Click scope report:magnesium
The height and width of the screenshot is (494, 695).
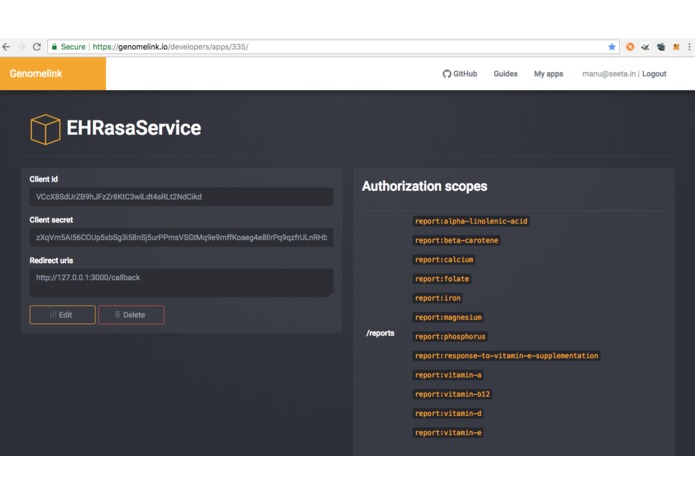point(448,317)
